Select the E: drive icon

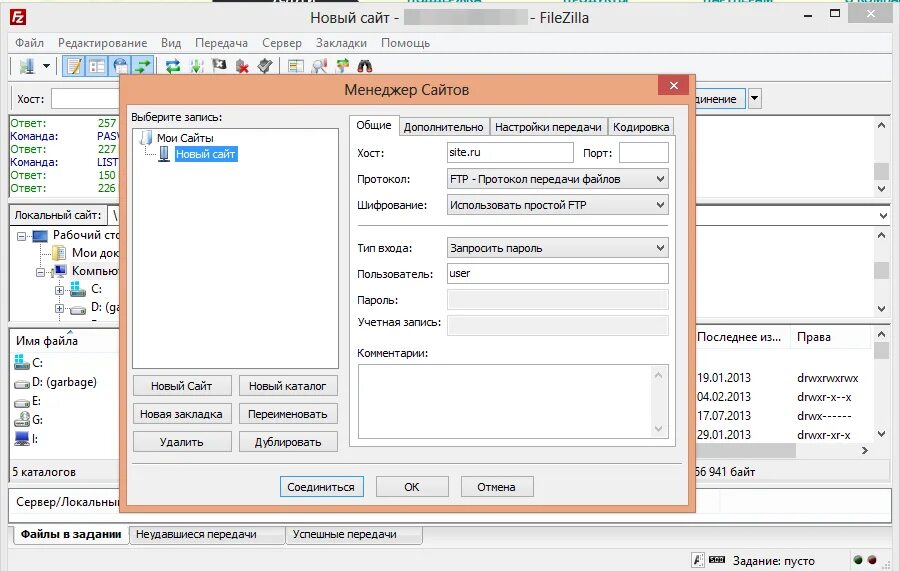click(x=22, y=402)
